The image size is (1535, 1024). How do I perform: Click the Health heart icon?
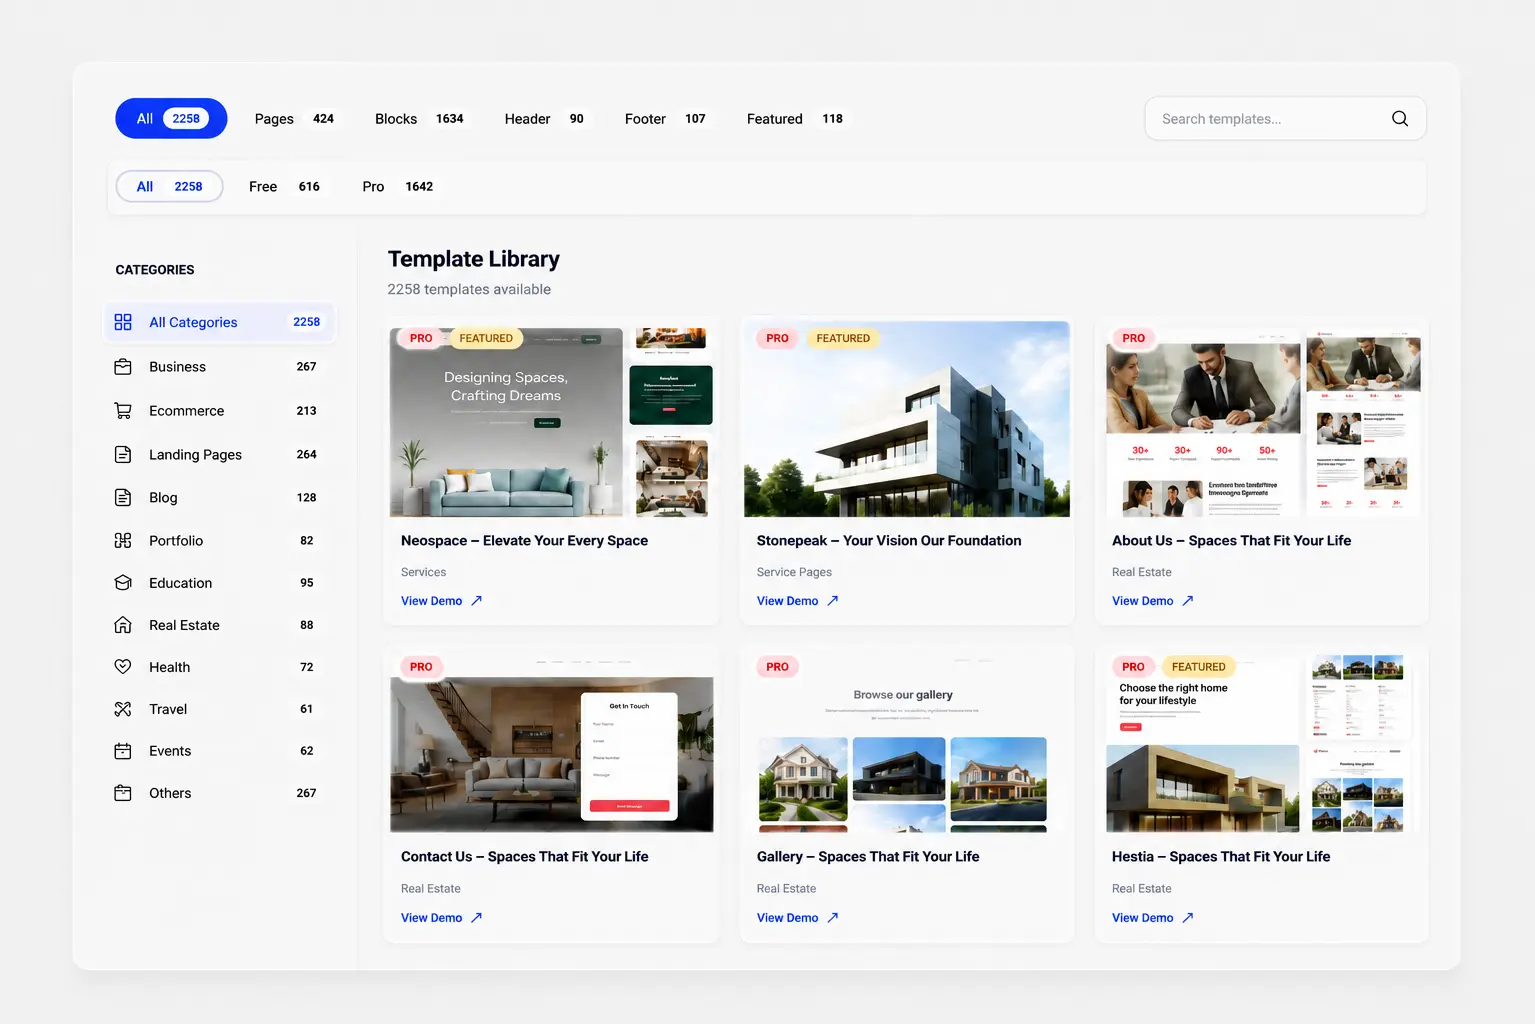pos(123,667)
